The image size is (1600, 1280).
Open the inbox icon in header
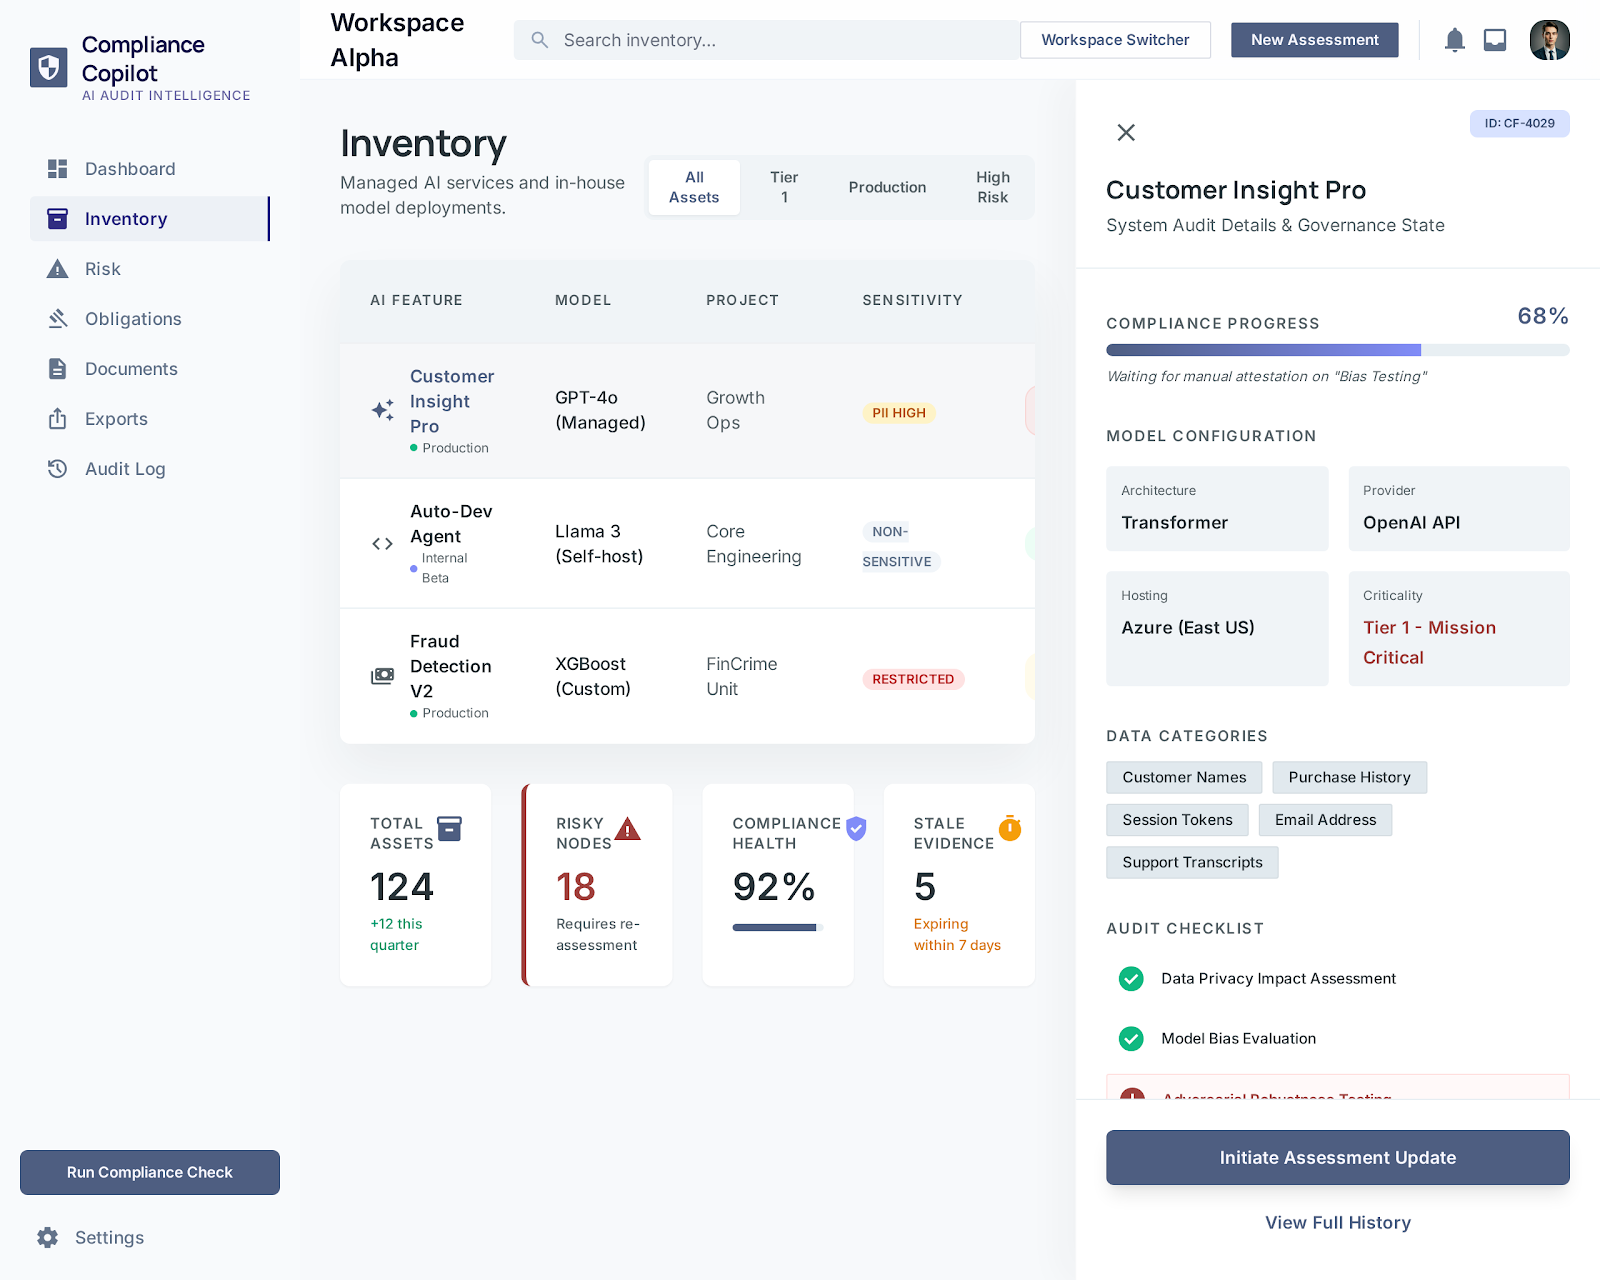click(1494, 40)
